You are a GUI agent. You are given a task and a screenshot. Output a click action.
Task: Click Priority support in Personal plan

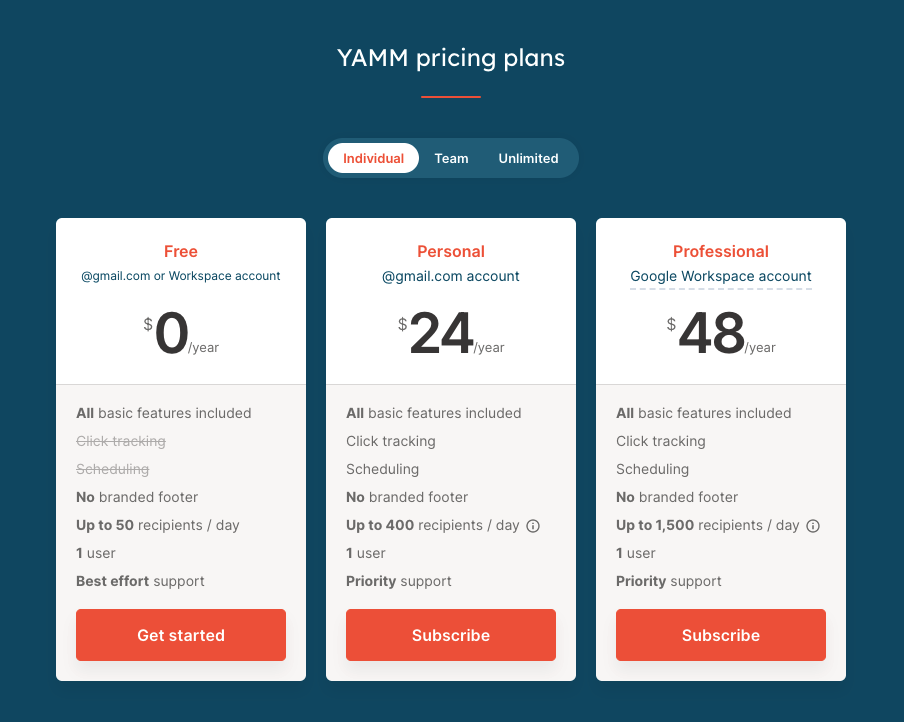(x=399, y=581)
